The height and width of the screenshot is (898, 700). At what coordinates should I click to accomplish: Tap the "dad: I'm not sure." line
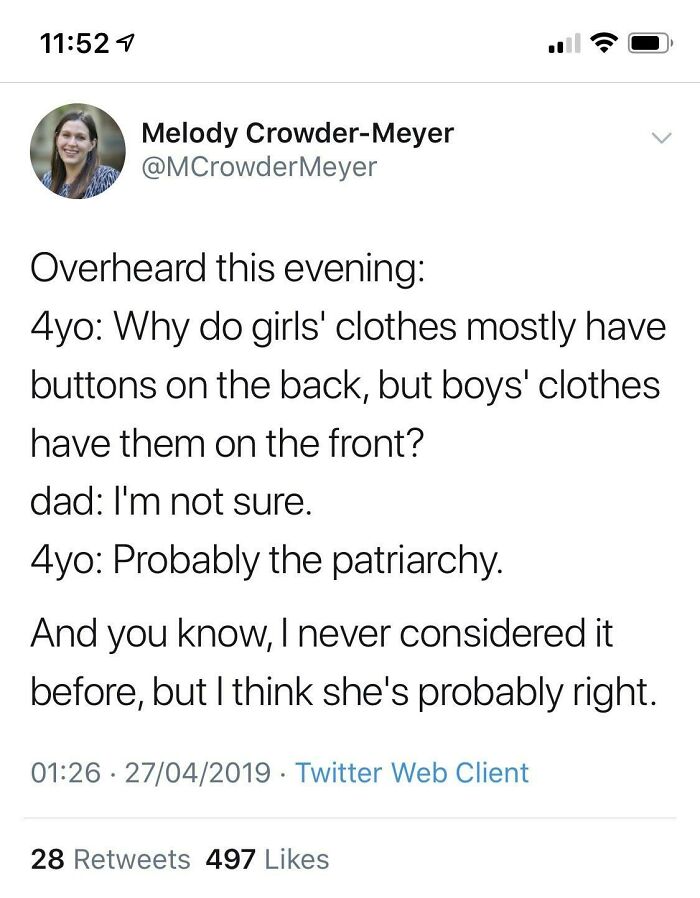[x=171, y=501]
